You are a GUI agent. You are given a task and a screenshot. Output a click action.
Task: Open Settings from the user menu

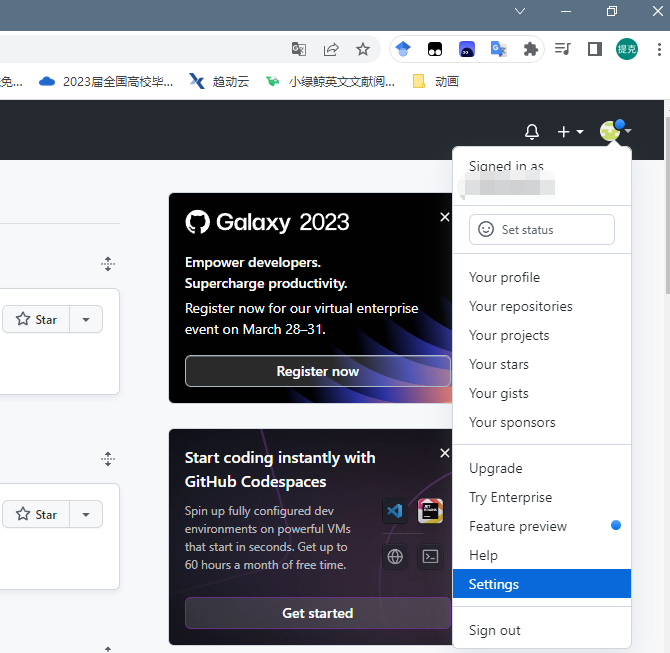coord(541,584)
